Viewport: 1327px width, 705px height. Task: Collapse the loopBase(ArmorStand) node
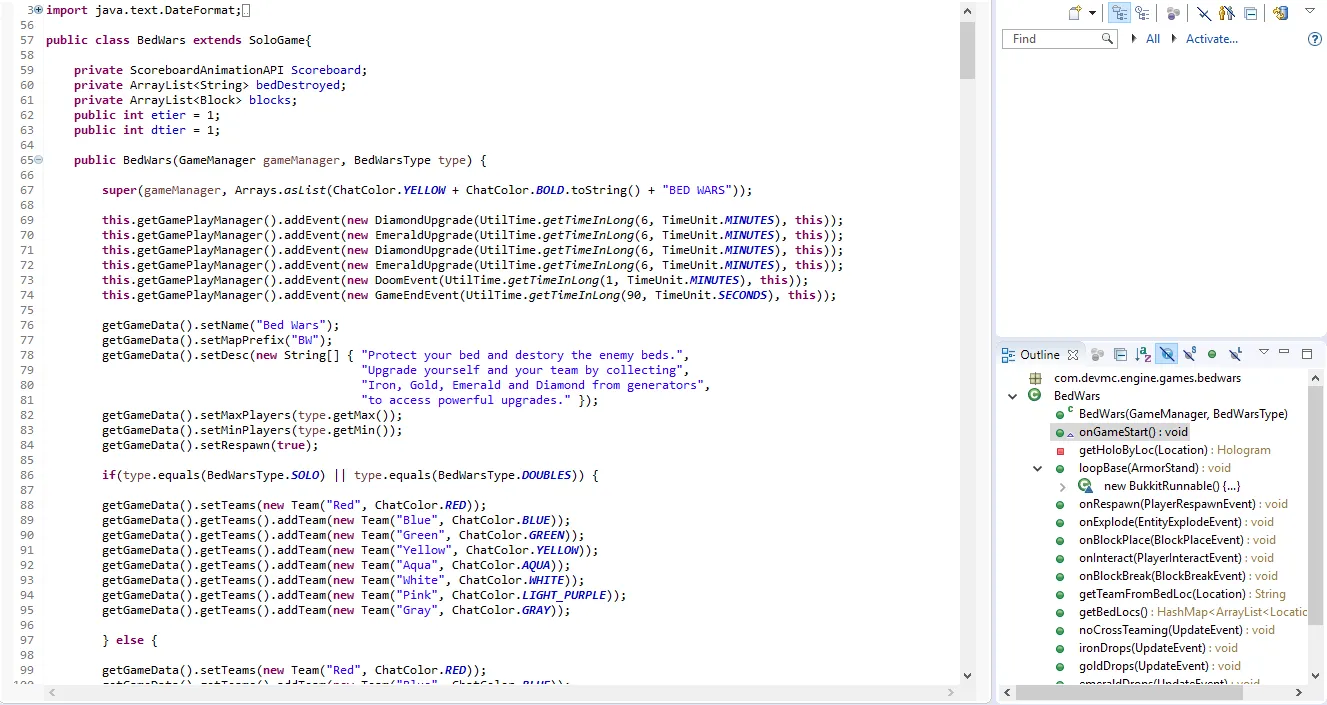1038,468
